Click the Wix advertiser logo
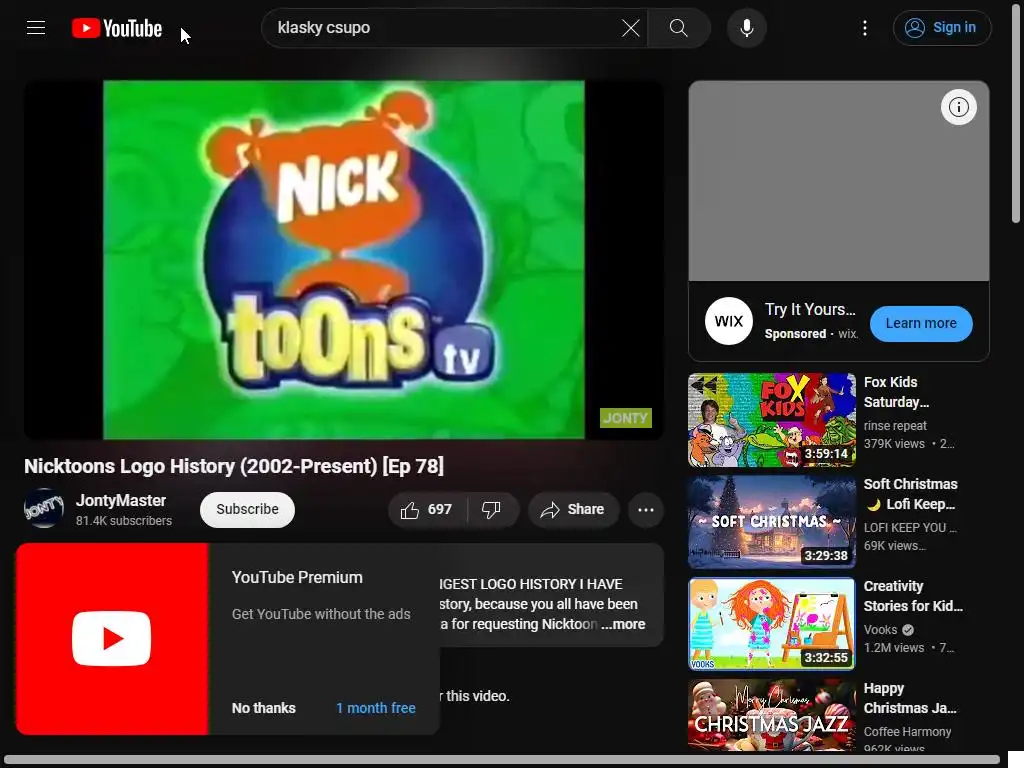Viewport: 1024px width, 768px height. click(729, 321)
